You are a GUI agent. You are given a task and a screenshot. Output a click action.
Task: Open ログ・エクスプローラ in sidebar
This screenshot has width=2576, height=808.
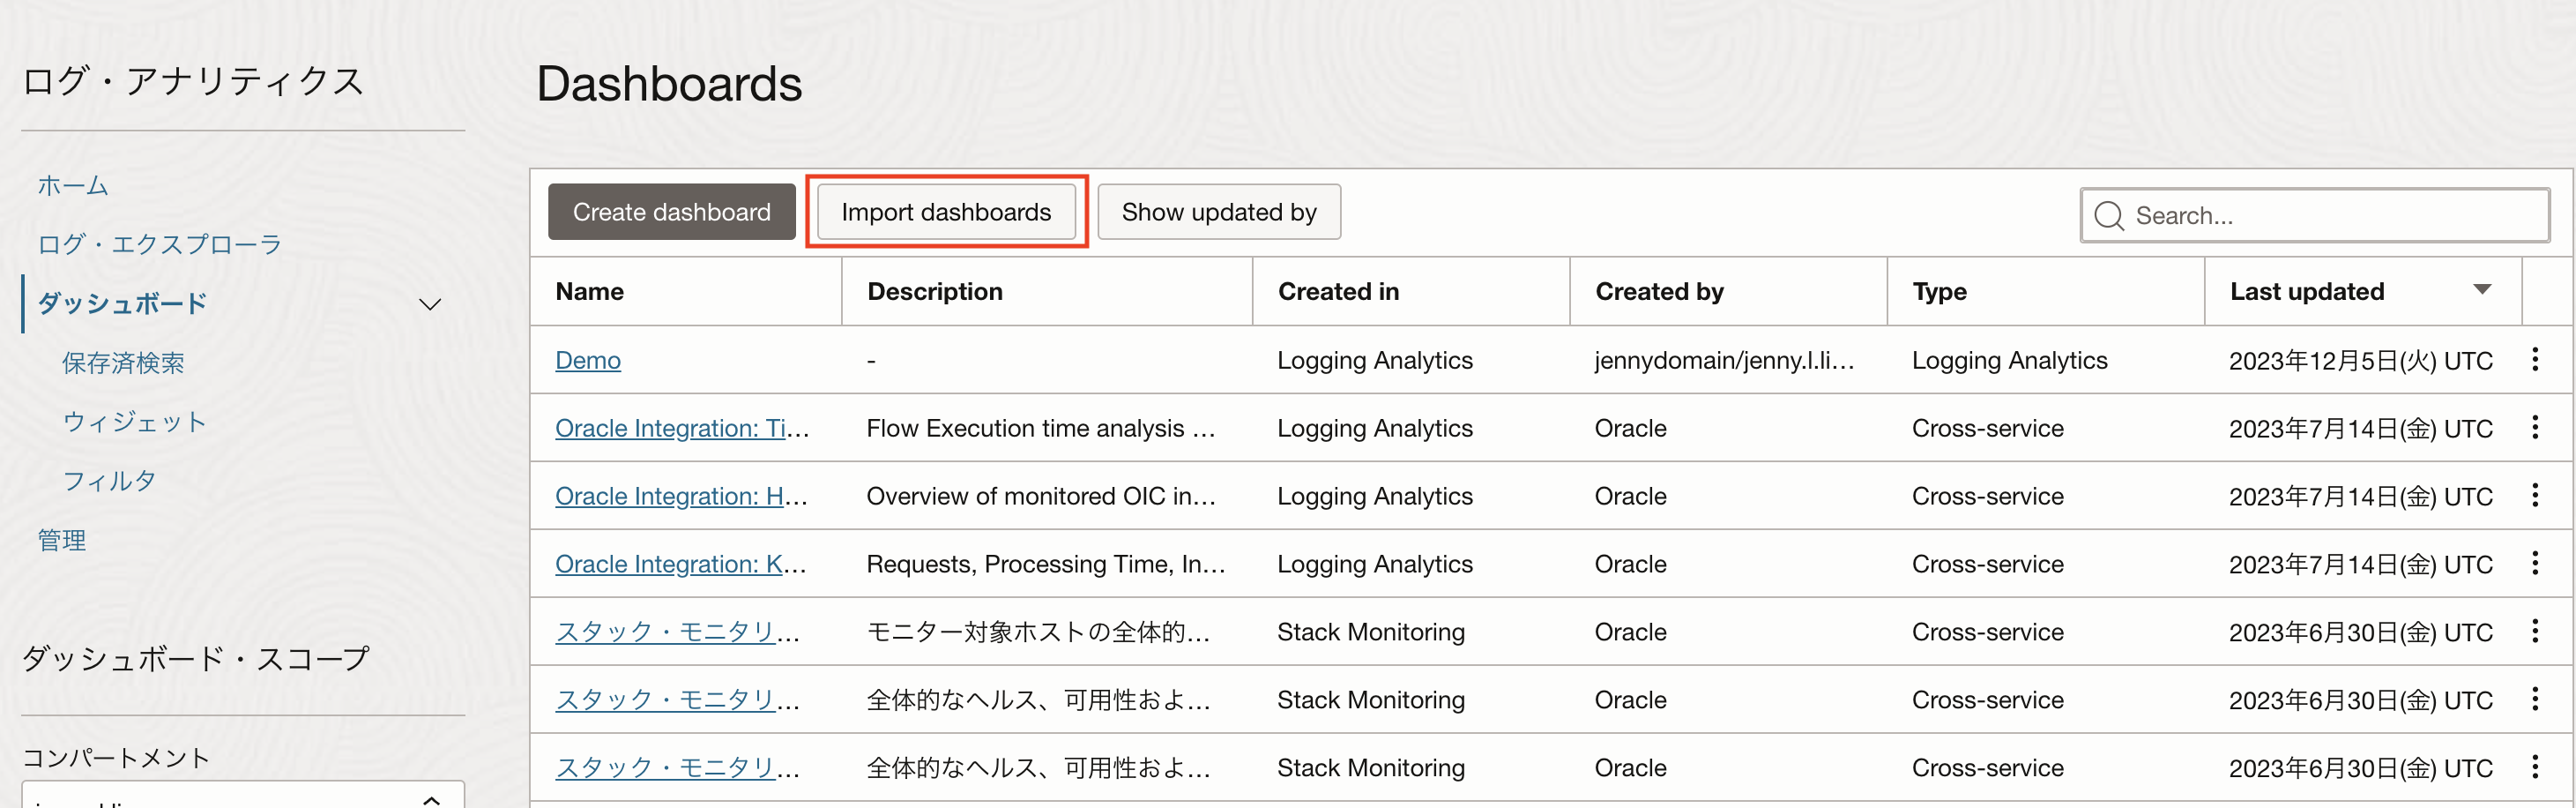159,245
